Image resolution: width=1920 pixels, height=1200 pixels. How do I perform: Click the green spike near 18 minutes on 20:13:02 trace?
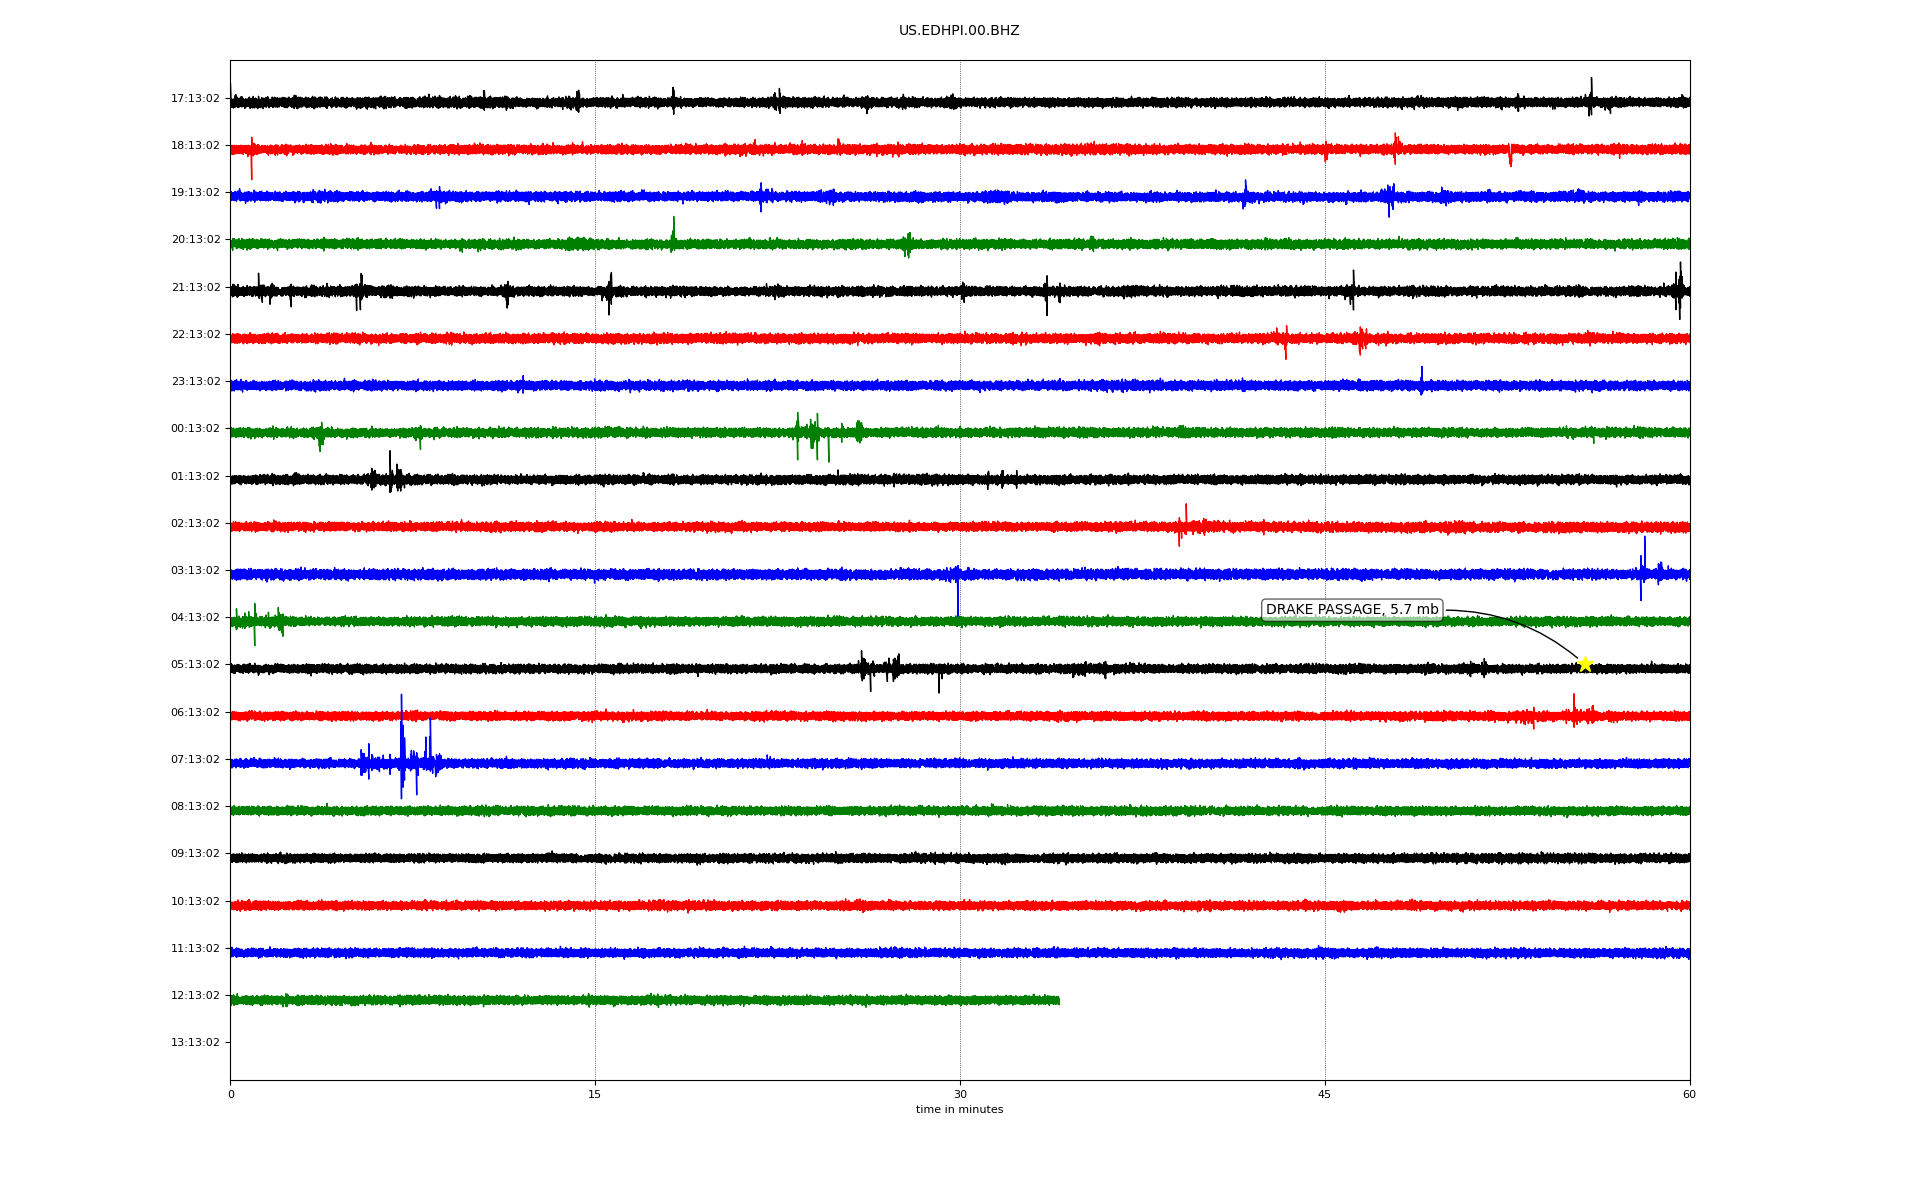(673, 234)
